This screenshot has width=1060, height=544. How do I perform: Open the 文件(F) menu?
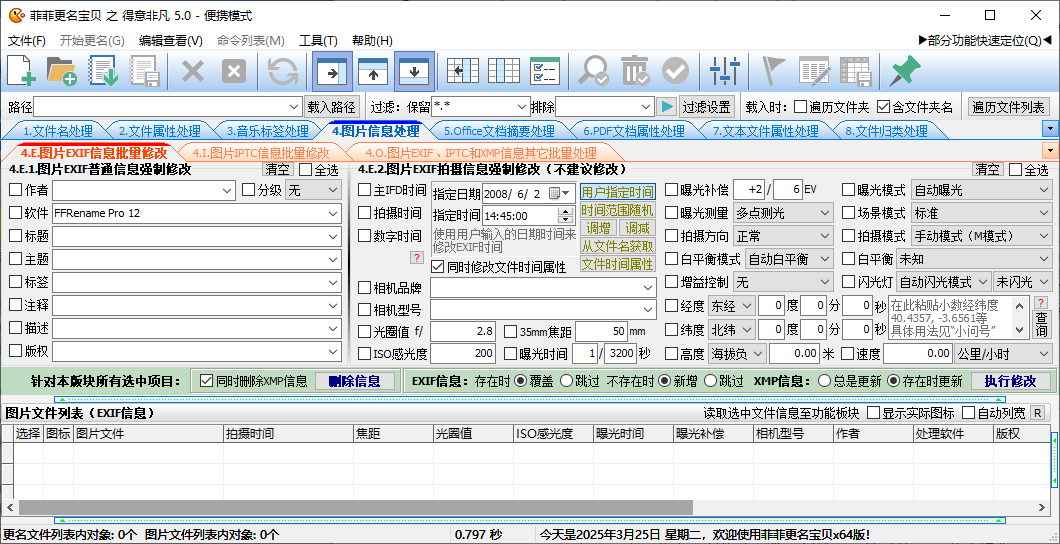(x=27, y=41)
